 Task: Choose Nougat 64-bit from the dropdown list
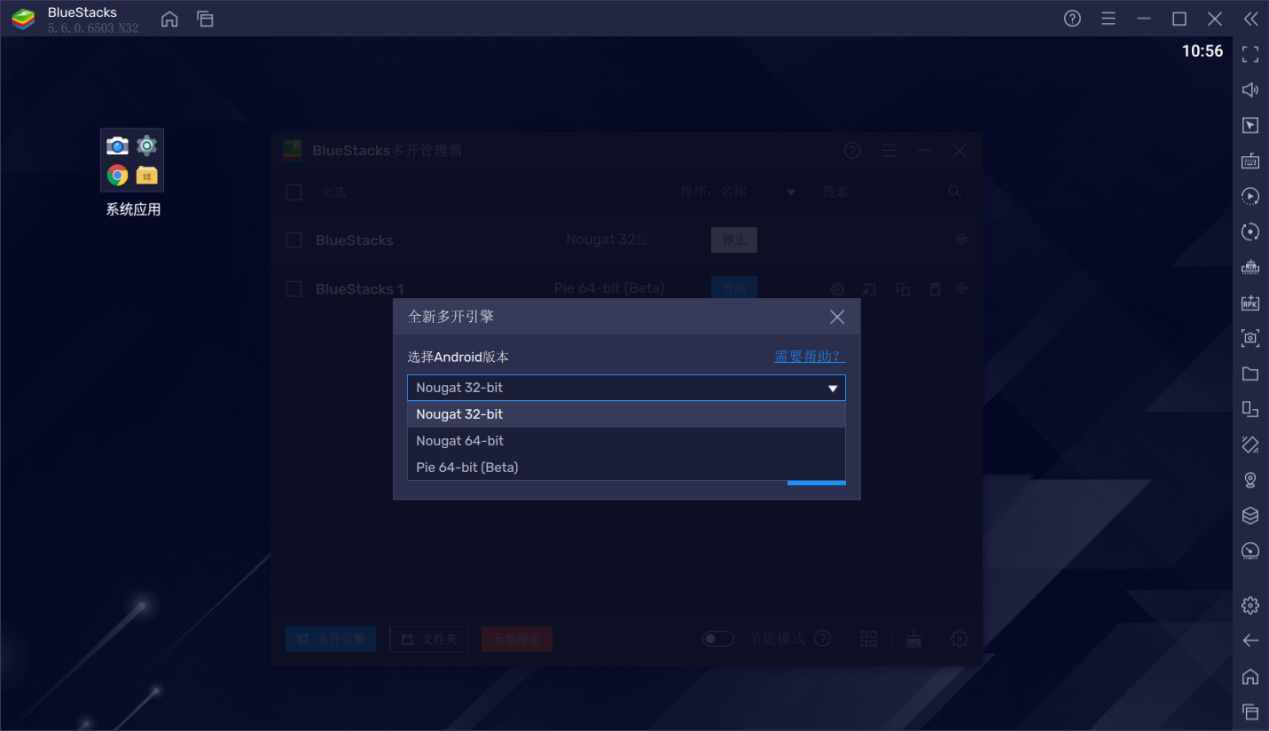click(x=626, y=441)
